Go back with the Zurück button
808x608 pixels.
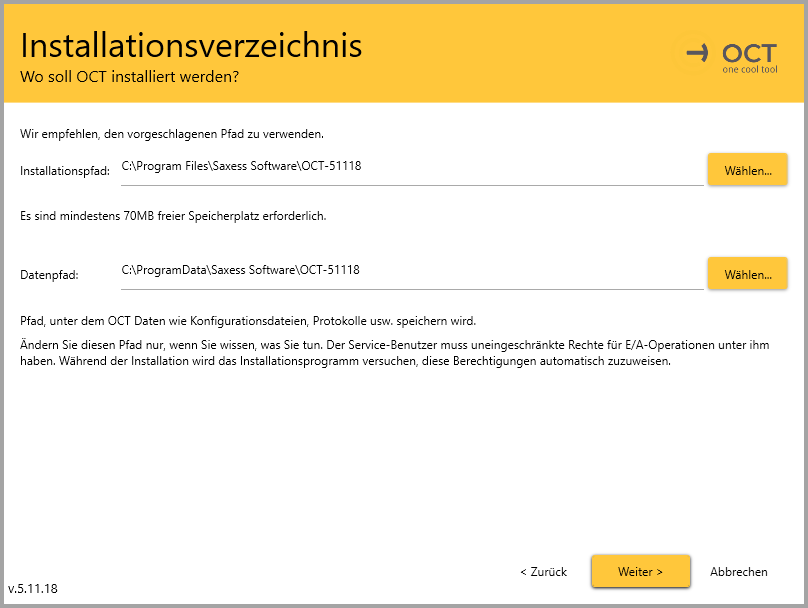click(x=543, y=572)
